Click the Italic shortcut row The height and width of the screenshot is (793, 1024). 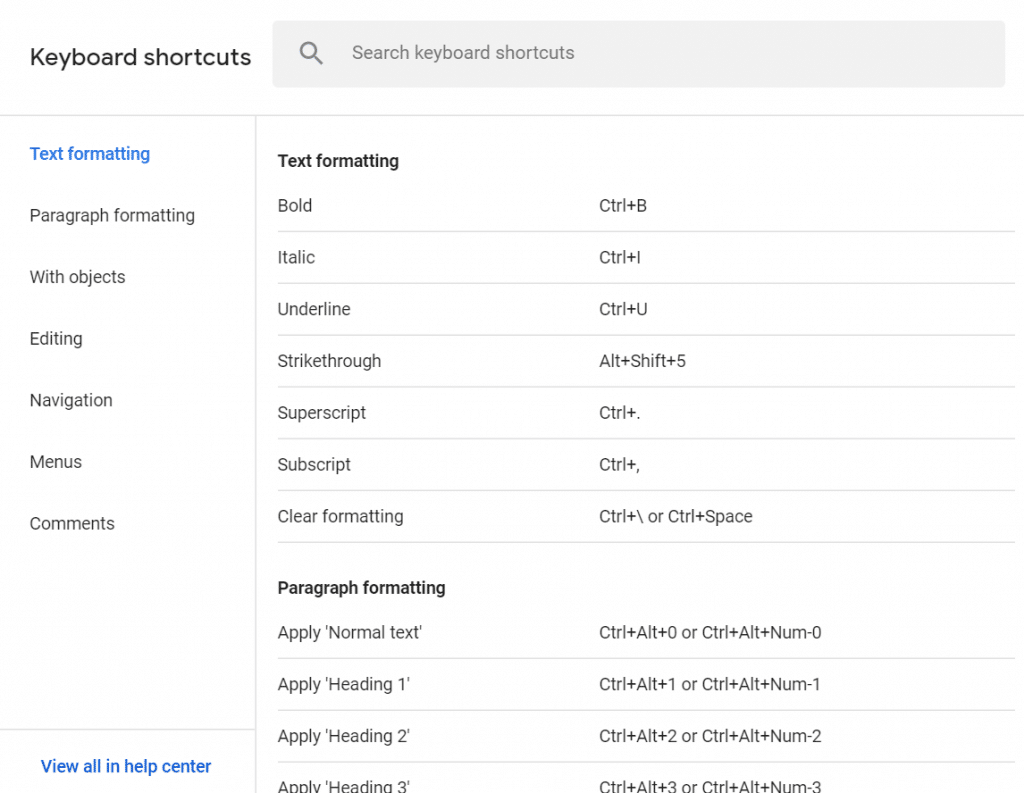645,258
